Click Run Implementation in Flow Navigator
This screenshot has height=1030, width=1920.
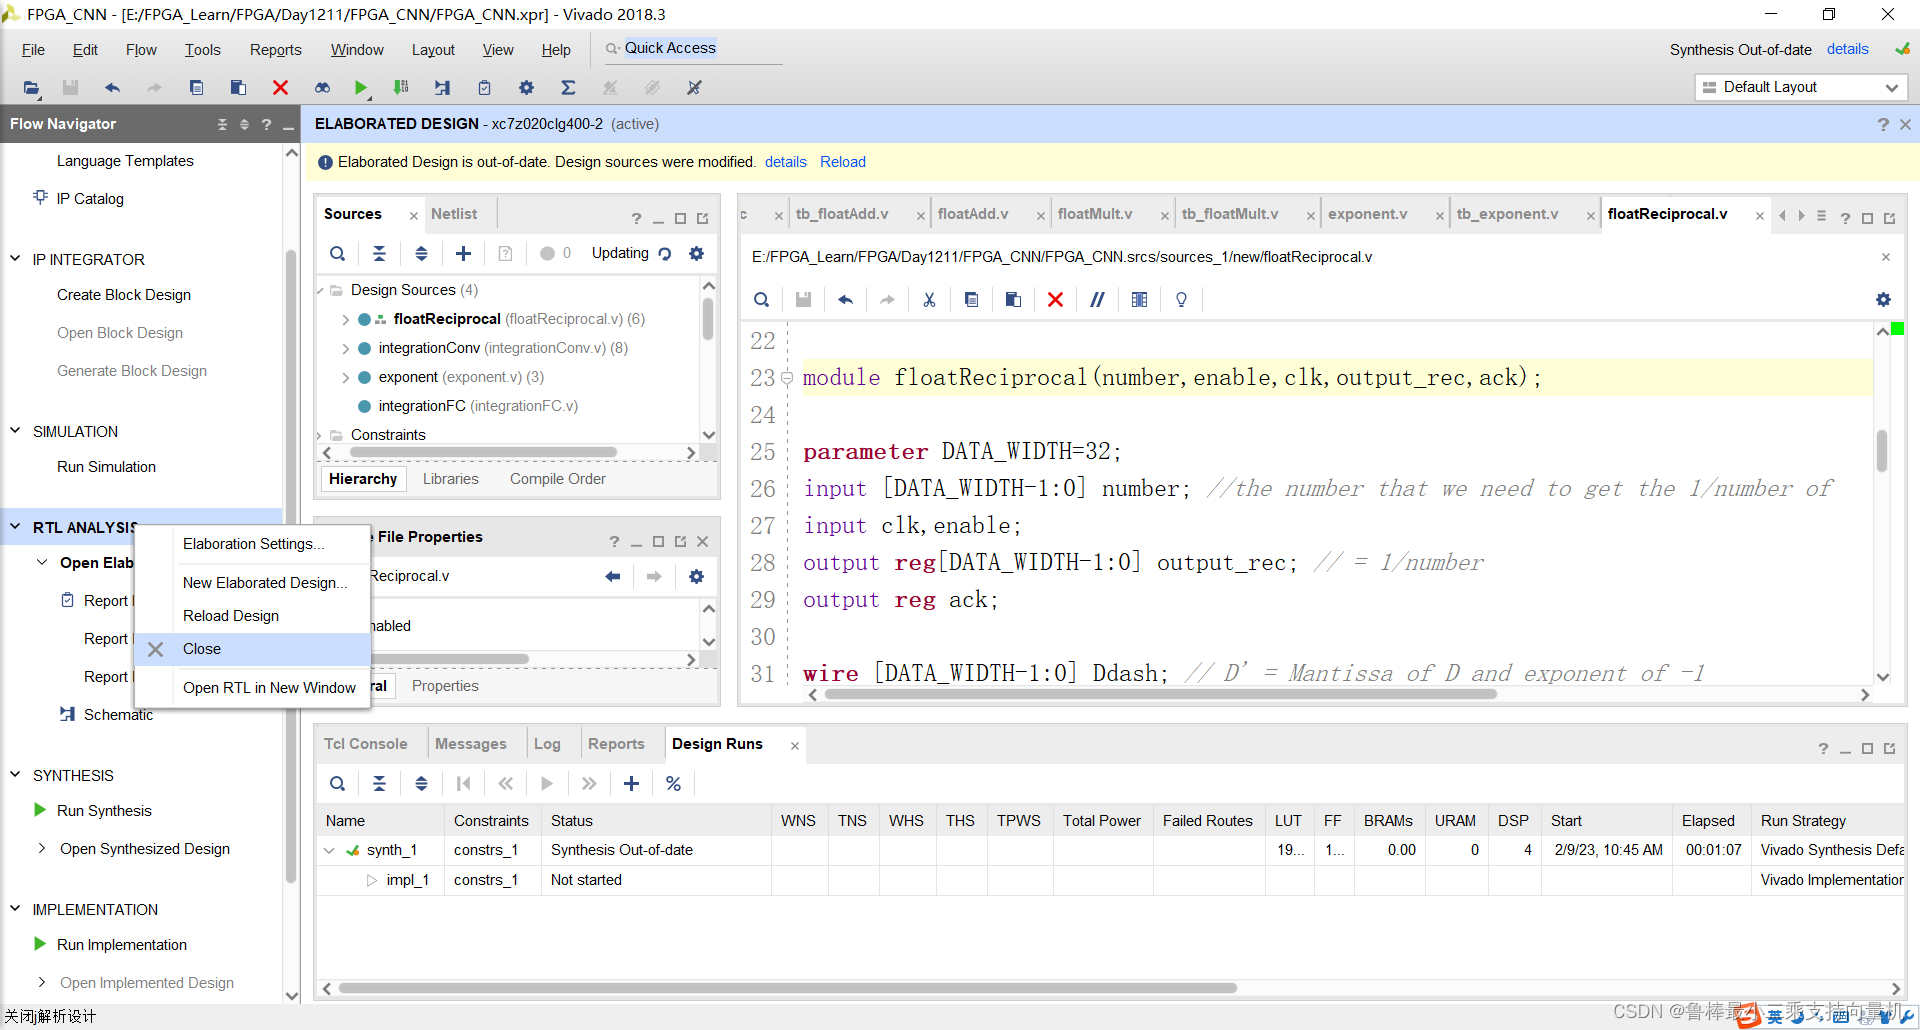pos(121,945)
